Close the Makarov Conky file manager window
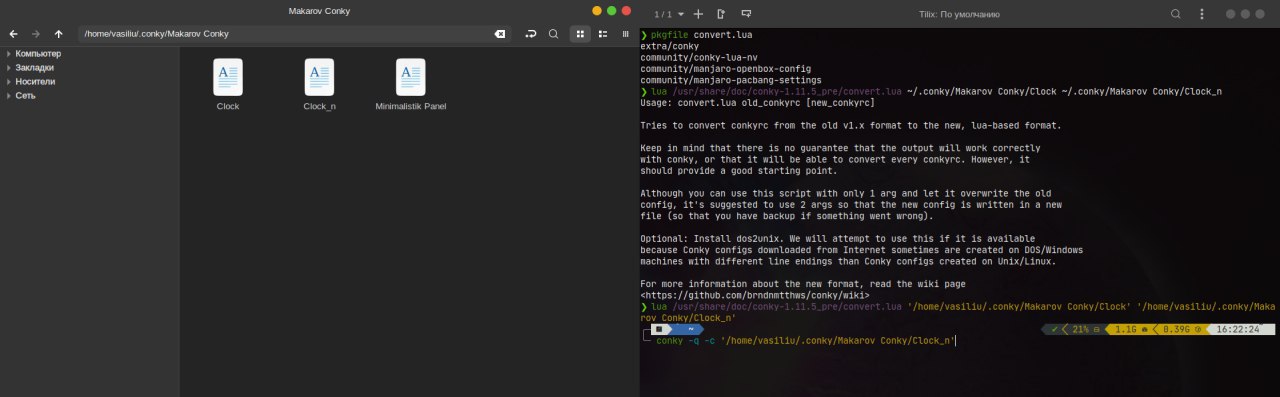The height and width of the screenshot is (397, 1280). 626,10
